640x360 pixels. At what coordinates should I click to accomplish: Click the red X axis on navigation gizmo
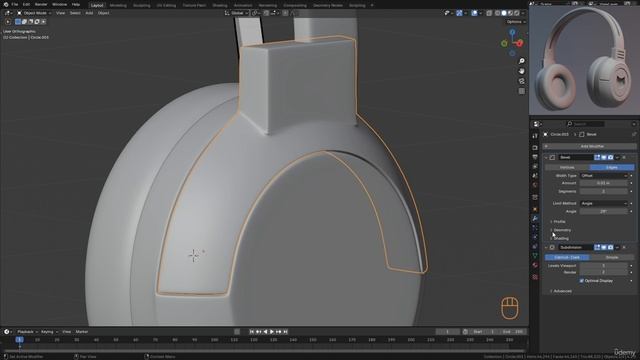[520, 43]
